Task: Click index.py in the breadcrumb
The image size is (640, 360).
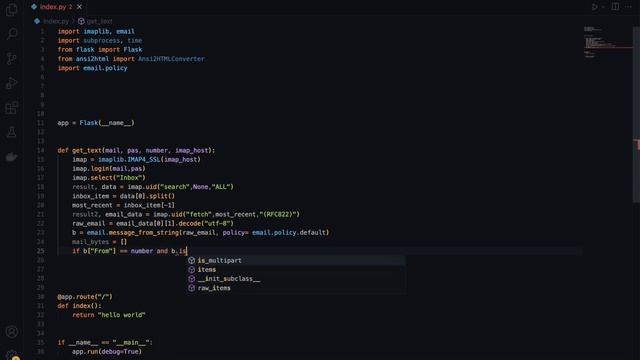Action: [x=56, y=21]
